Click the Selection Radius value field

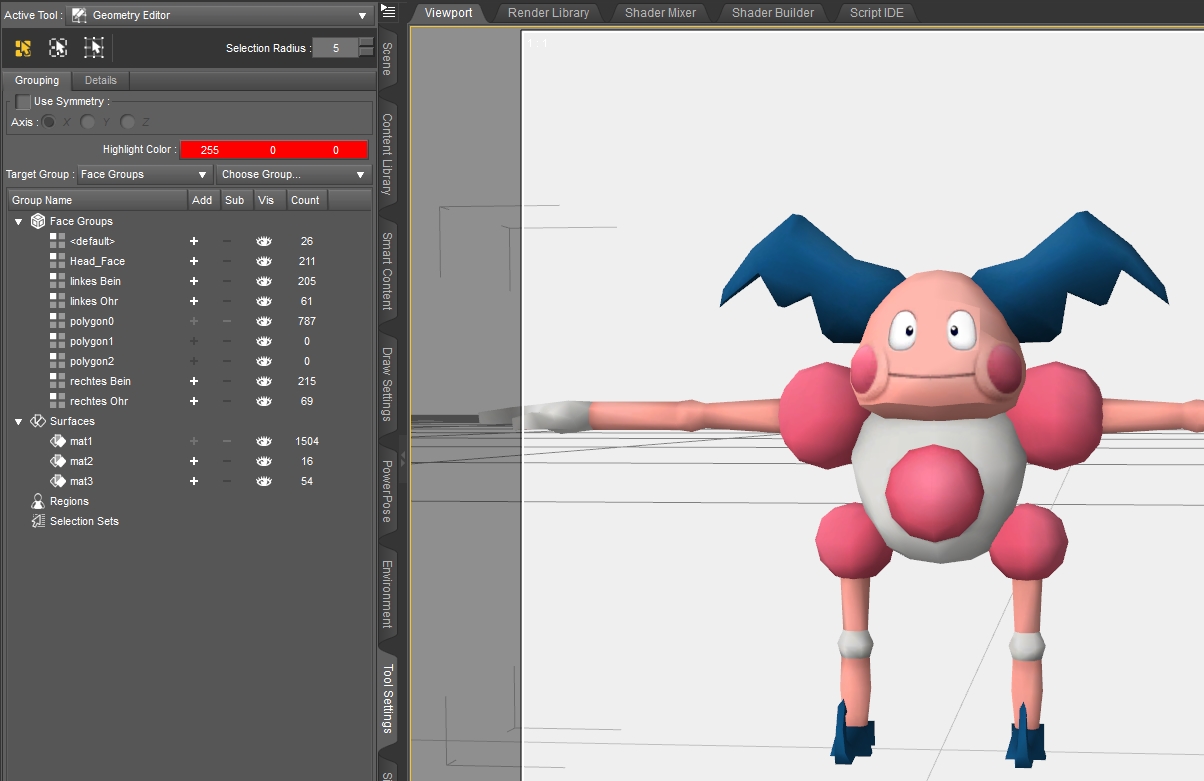coord(335,48)
